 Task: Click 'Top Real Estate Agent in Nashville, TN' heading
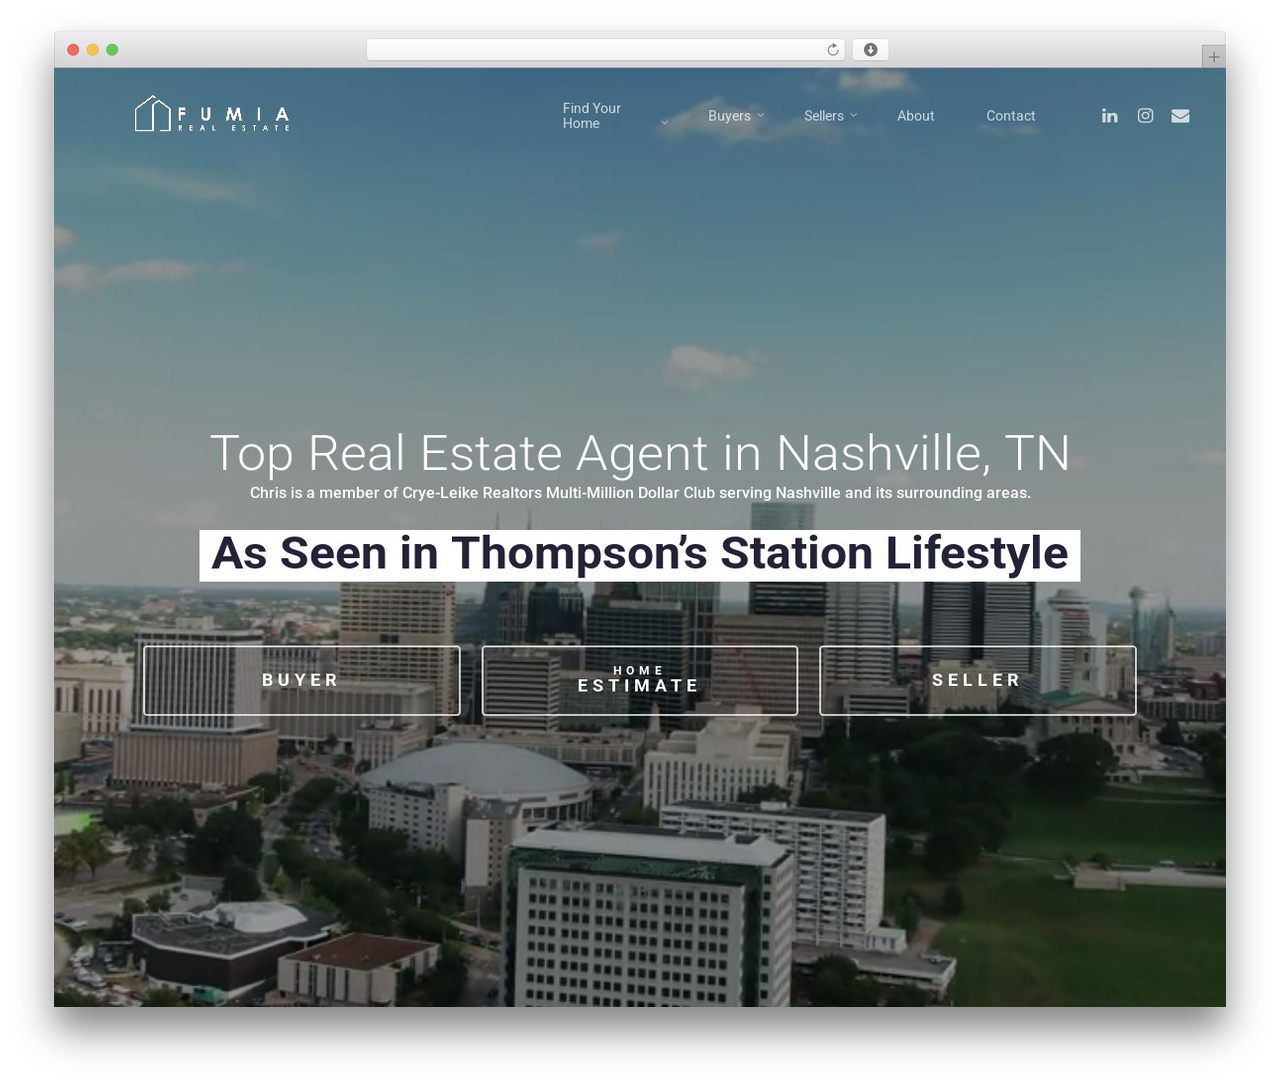tap(640, 453)
